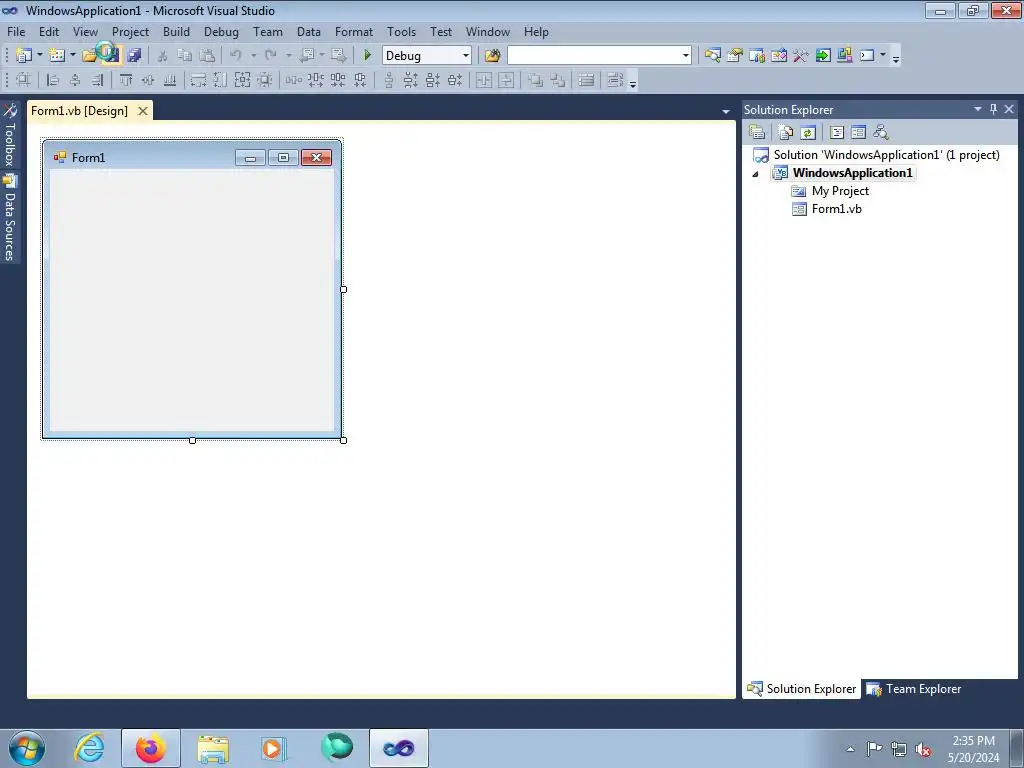Click the Align Tops layout icon
The image size is (1024, 768).
[x=126, y=80]
